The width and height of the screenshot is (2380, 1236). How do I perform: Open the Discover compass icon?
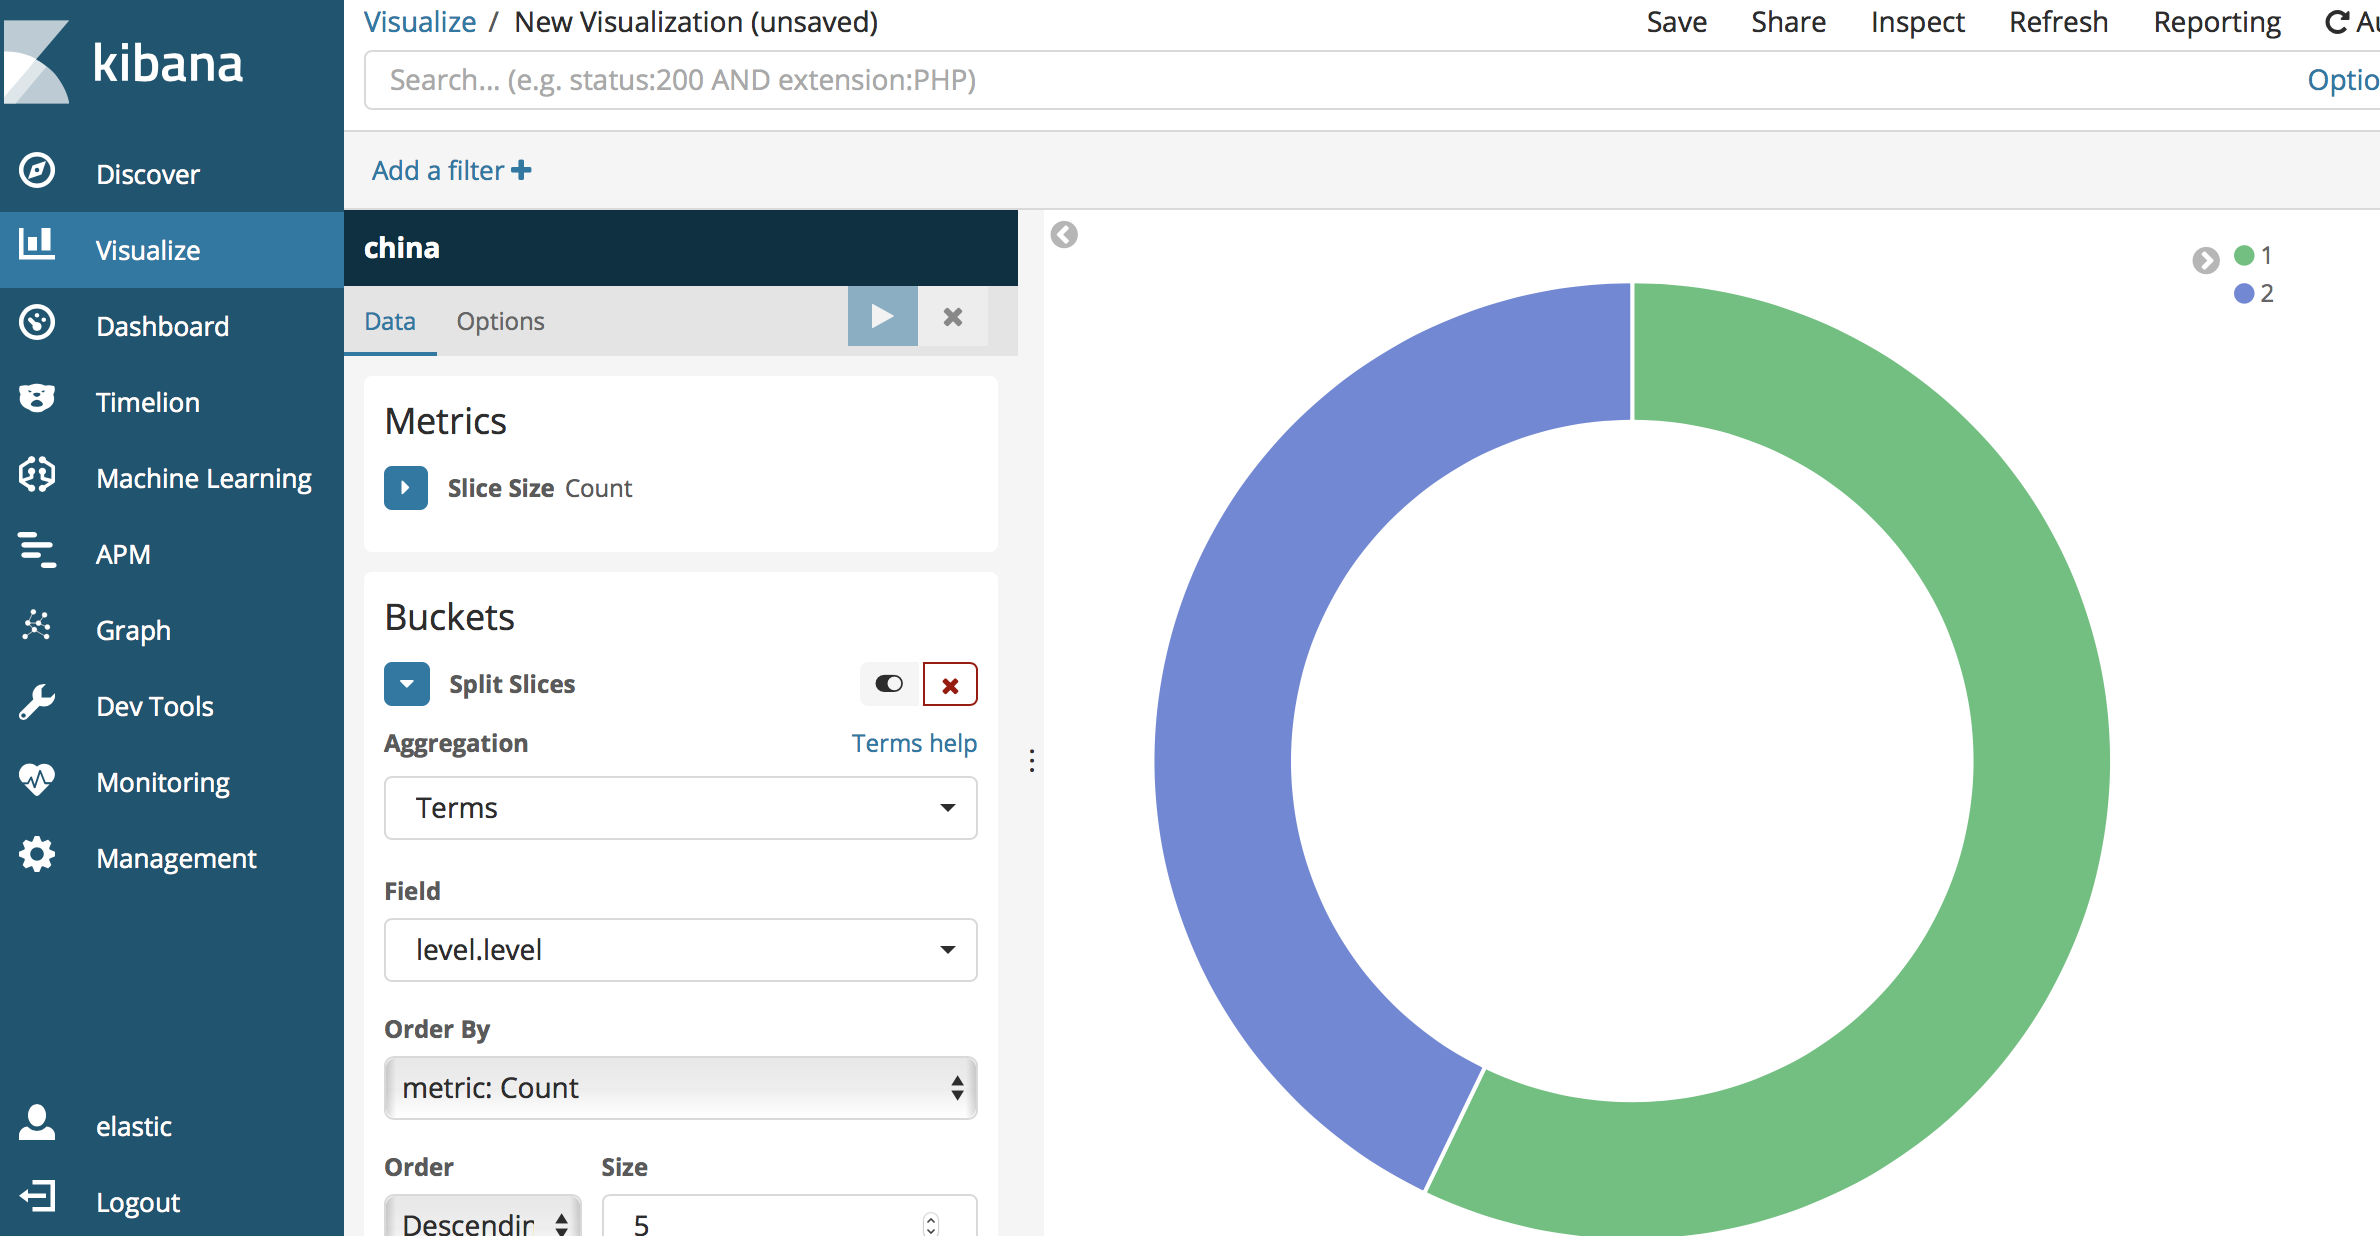[37, 171]
